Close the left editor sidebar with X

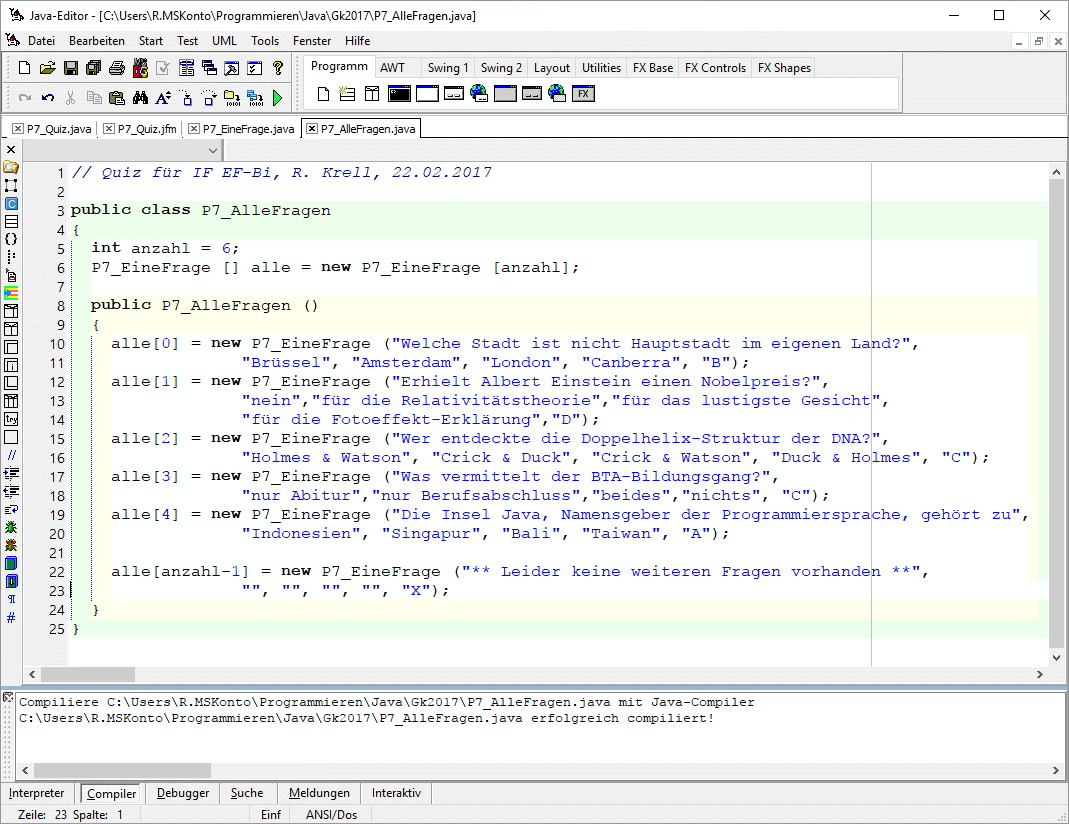tap(11, 149)
